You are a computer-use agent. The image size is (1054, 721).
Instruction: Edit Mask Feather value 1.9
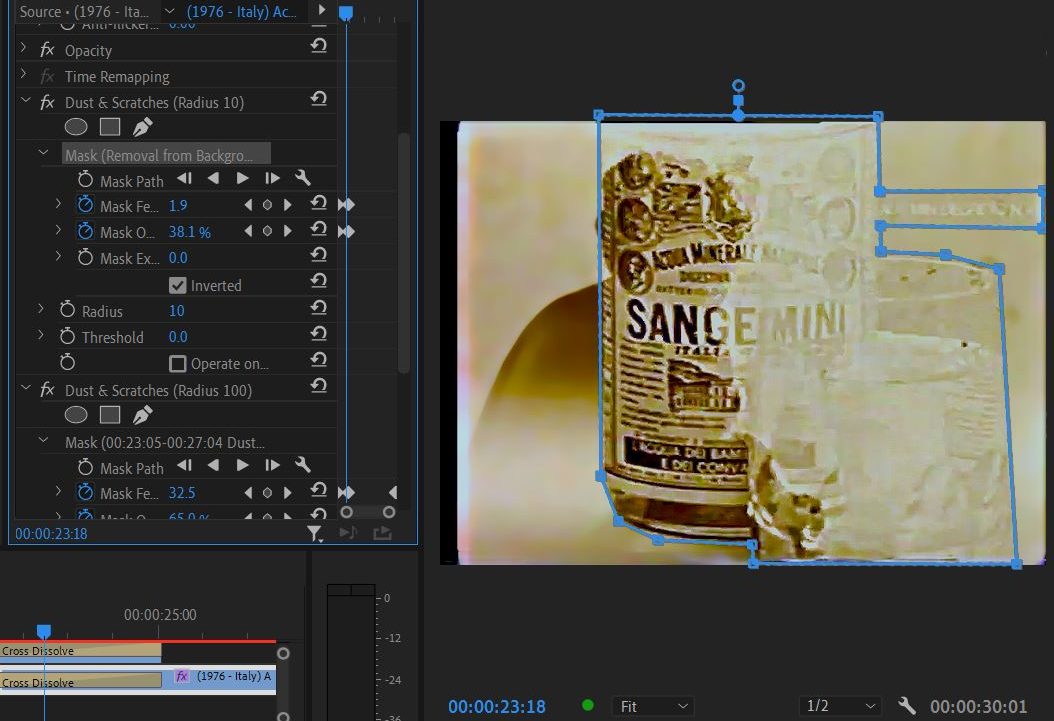pyautogui.click(x=178, y=206)
